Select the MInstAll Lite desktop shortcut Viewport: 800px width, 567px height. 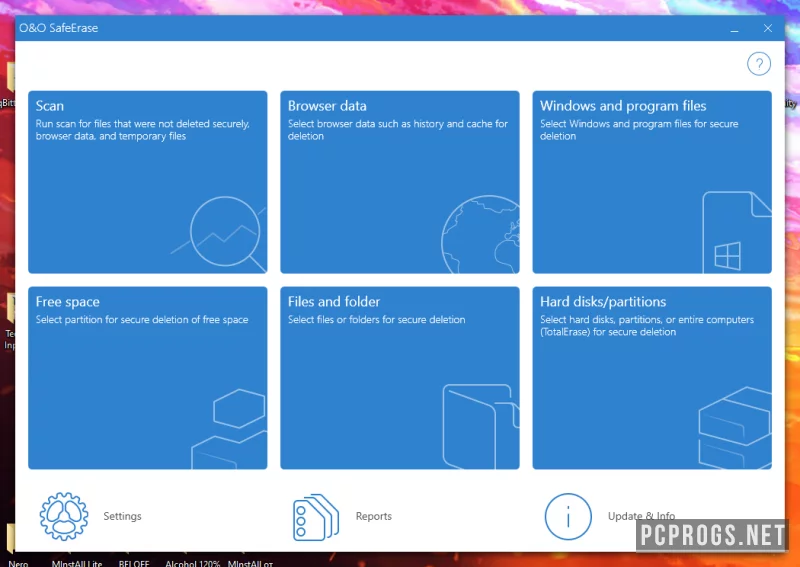pos(77,563)
